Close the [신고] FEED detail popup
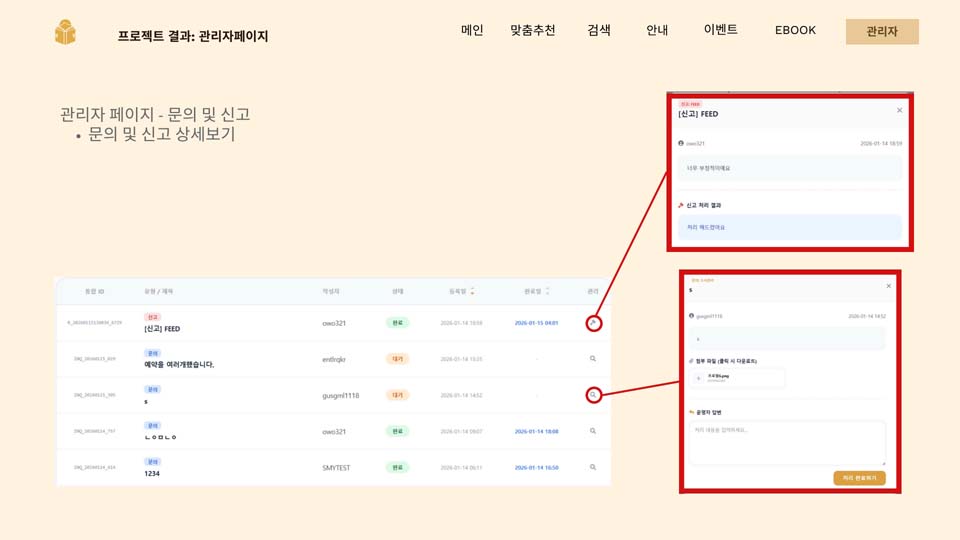The height and width of the screenshot is (540, 960). click(899, 110)
